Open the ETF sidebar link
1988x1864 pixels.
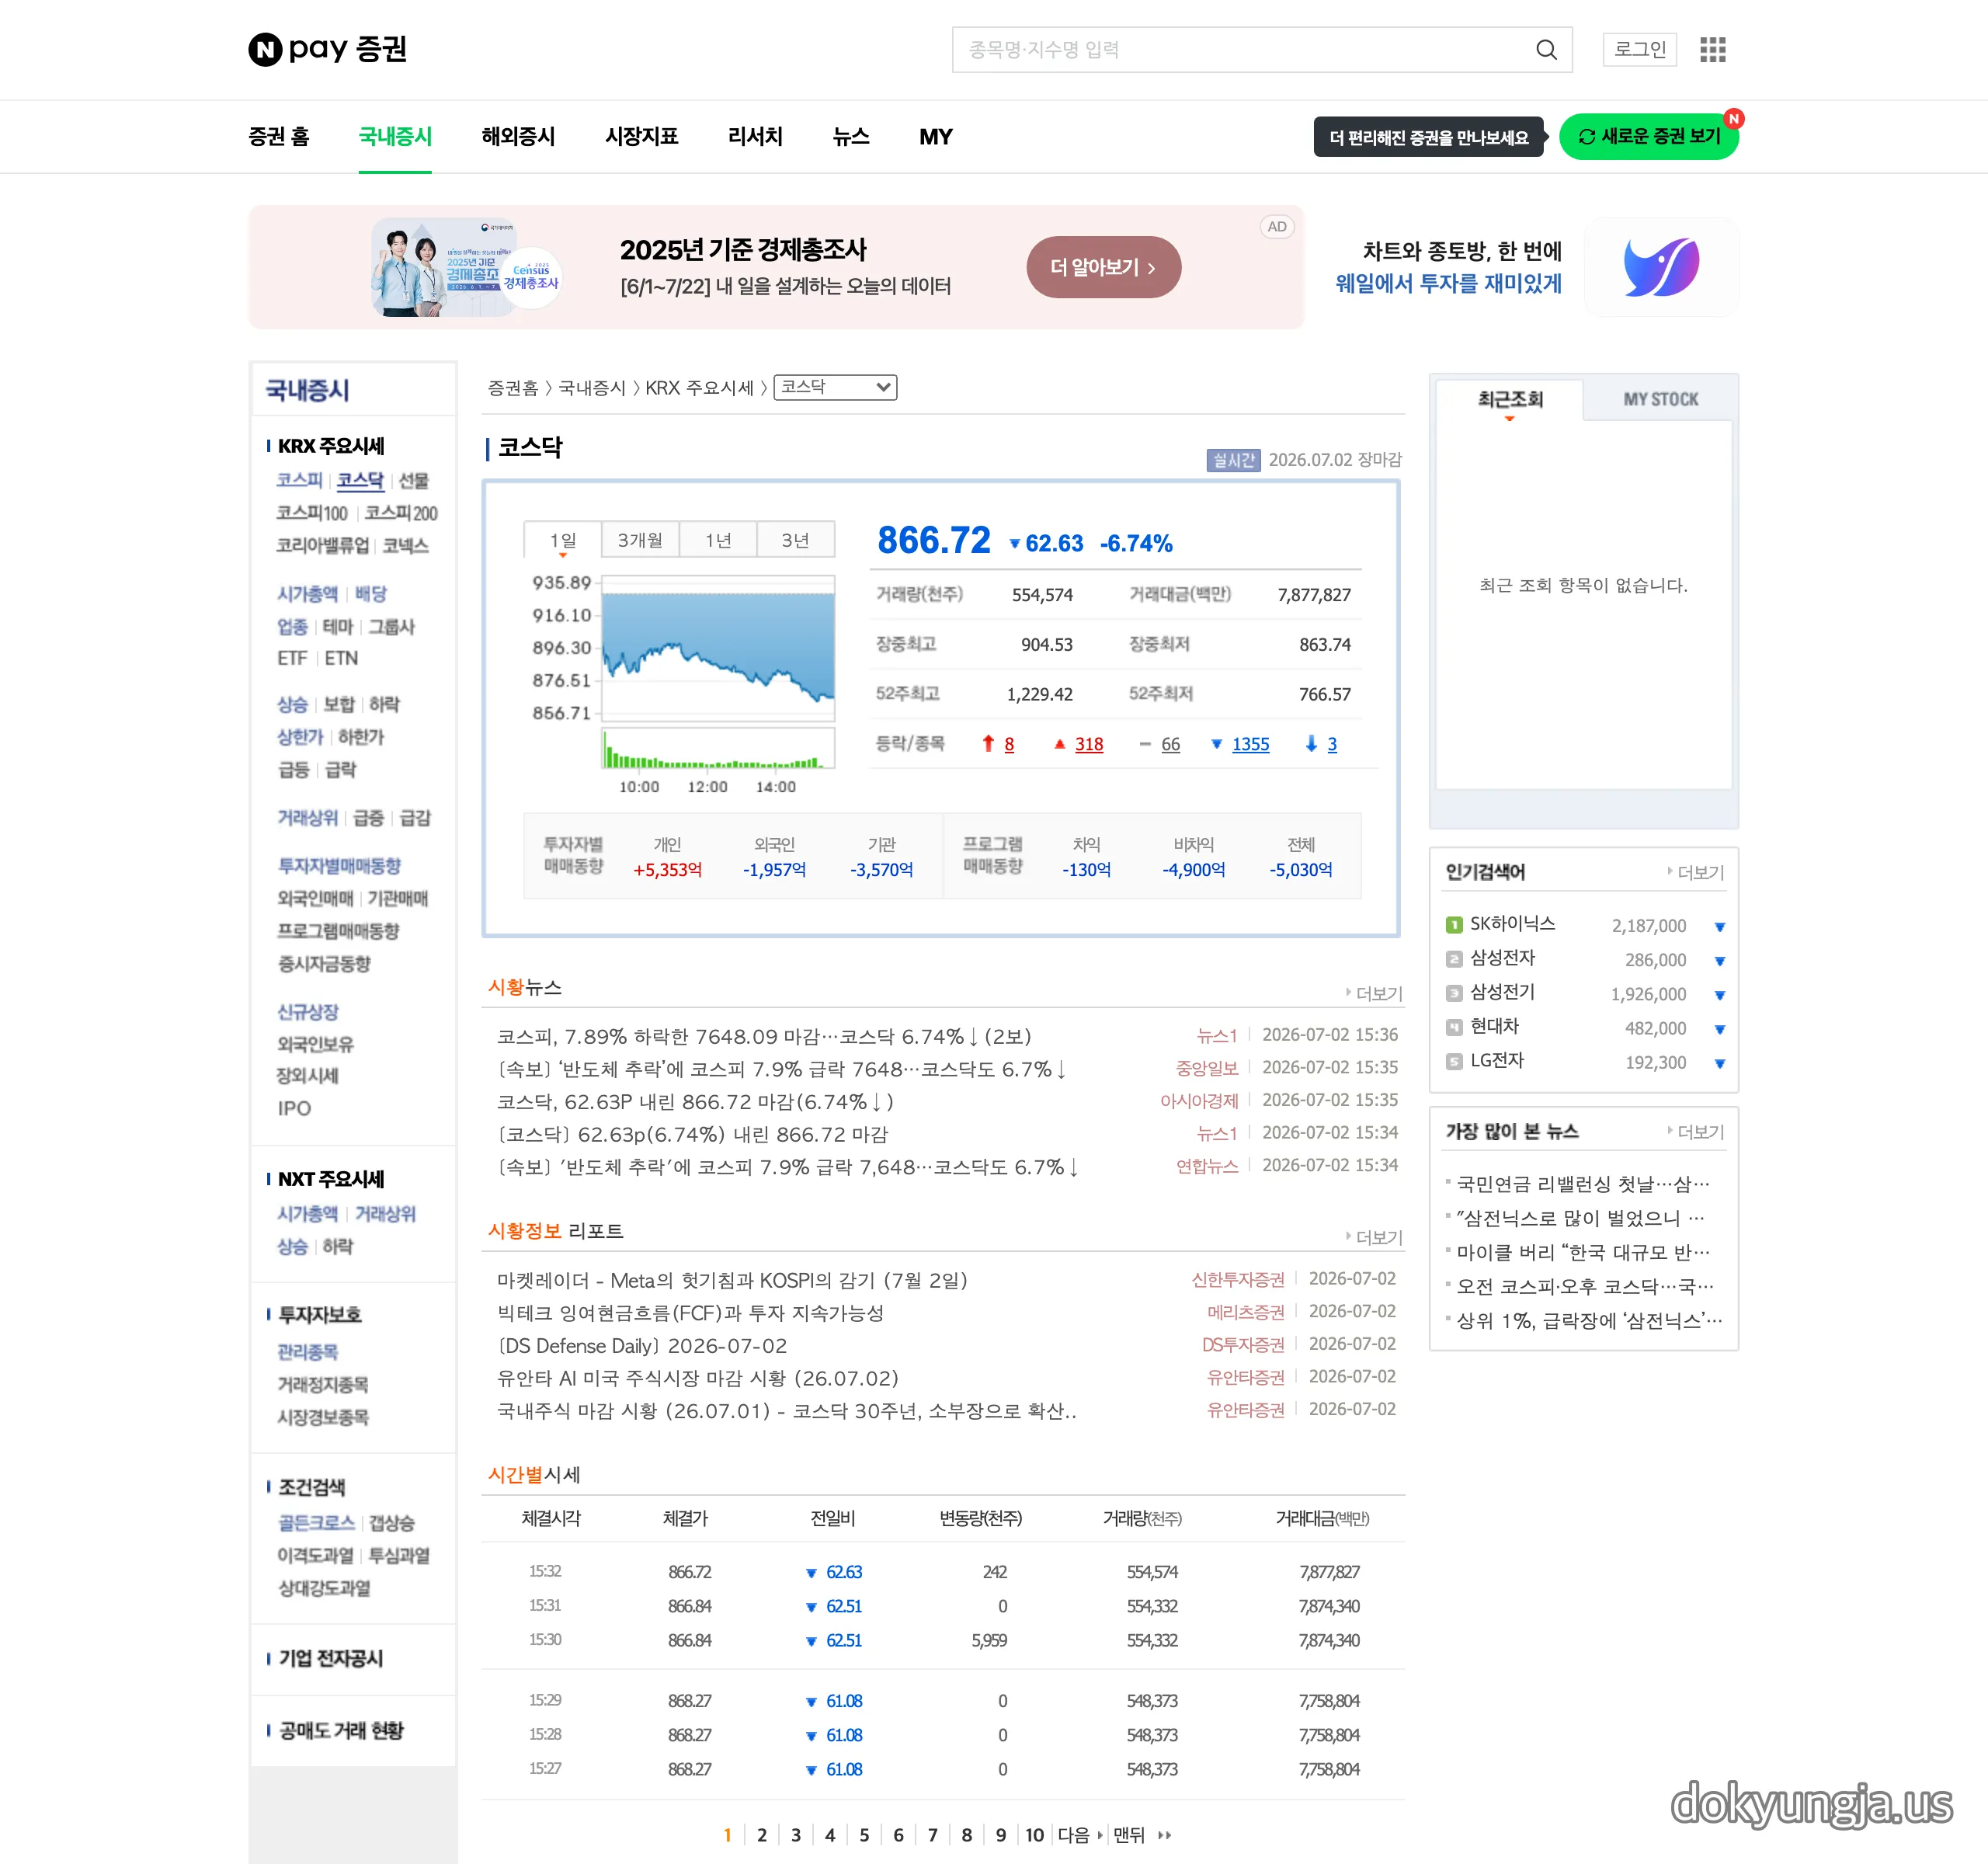tap(292, 658)
